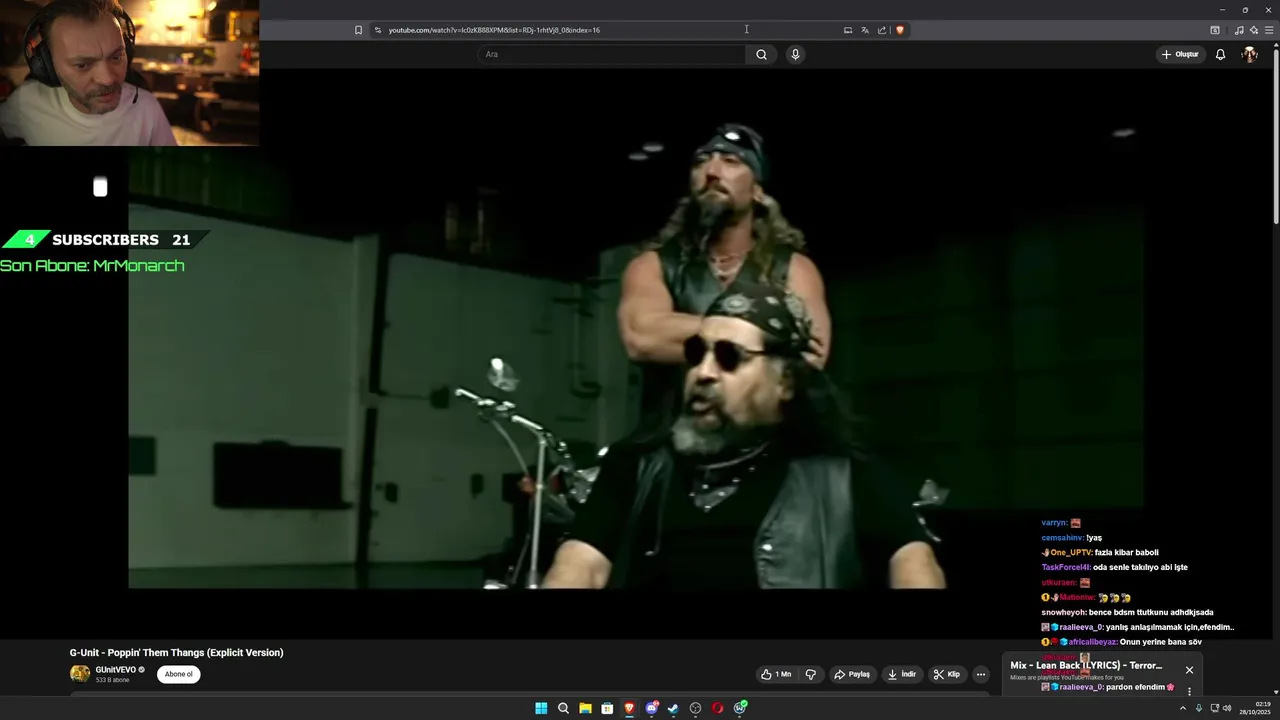Screen dimensions: 1280x720
Task: Open File Explorer from the taskbar
Action: [x=585, y=708]
